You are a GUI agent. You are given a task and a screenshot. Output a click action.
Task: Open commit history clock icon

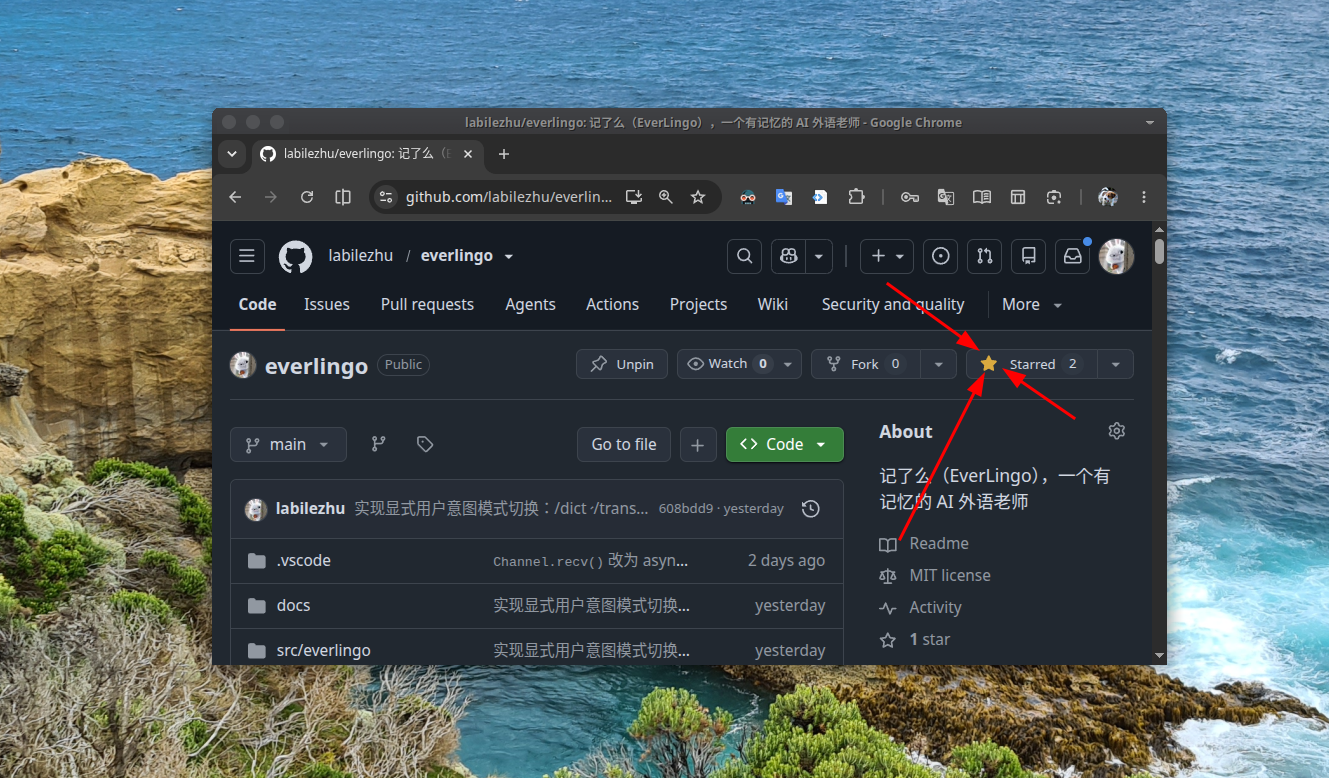[811, 509]
